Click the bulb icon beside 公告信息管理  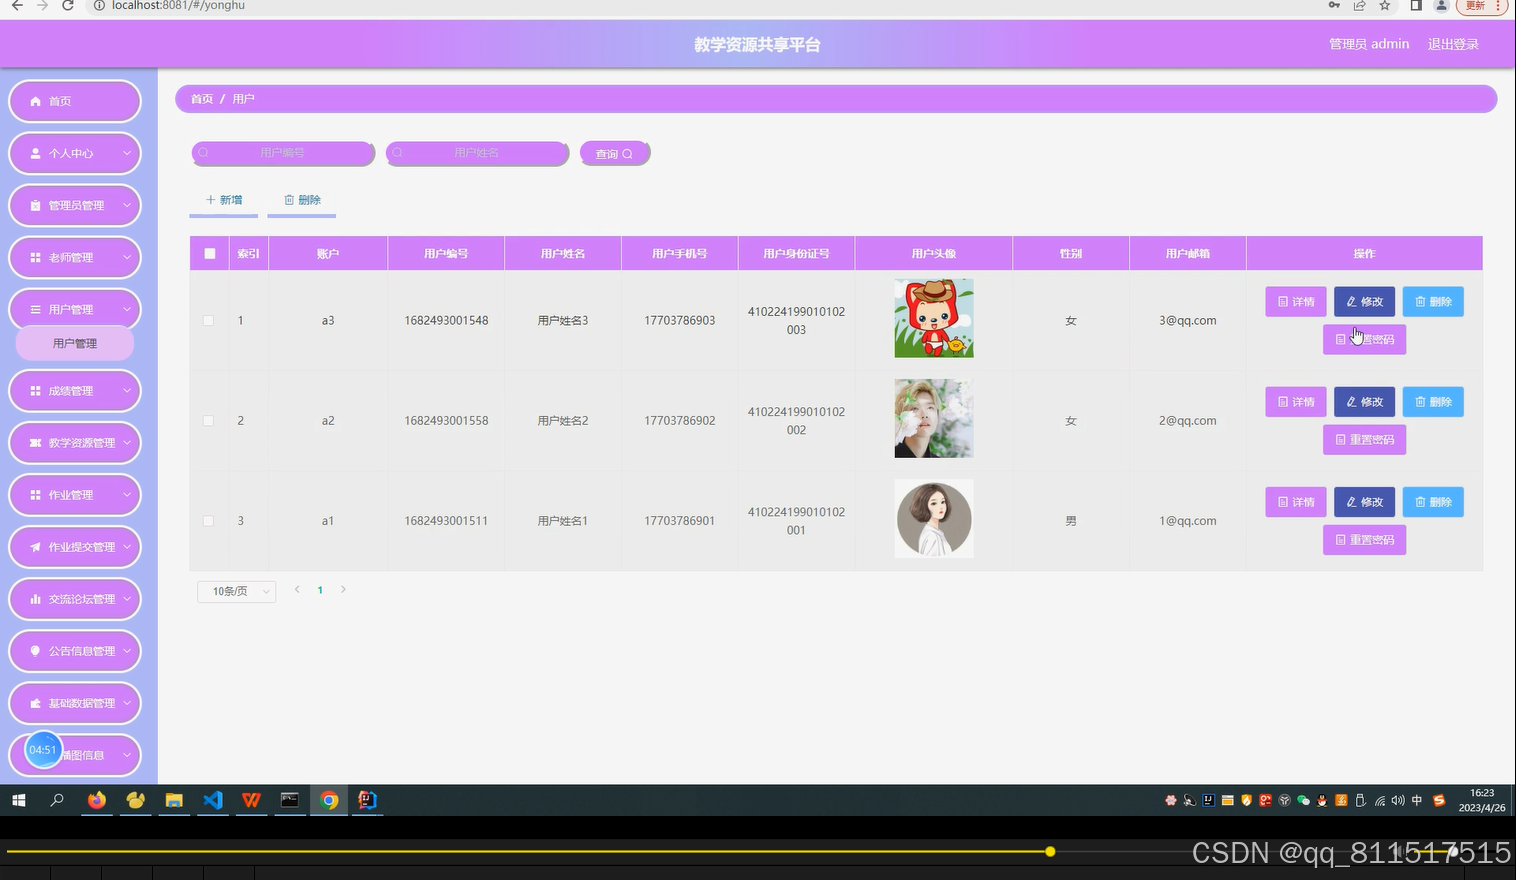[x=36, y=651]
